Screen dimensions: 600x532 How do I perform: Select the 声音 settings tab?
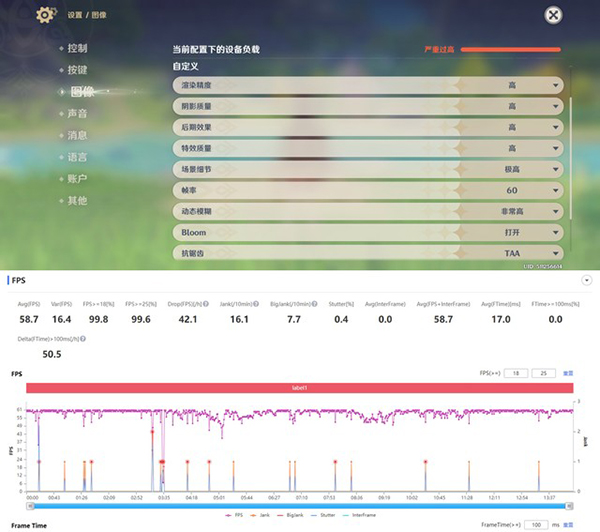click(77, 113)
